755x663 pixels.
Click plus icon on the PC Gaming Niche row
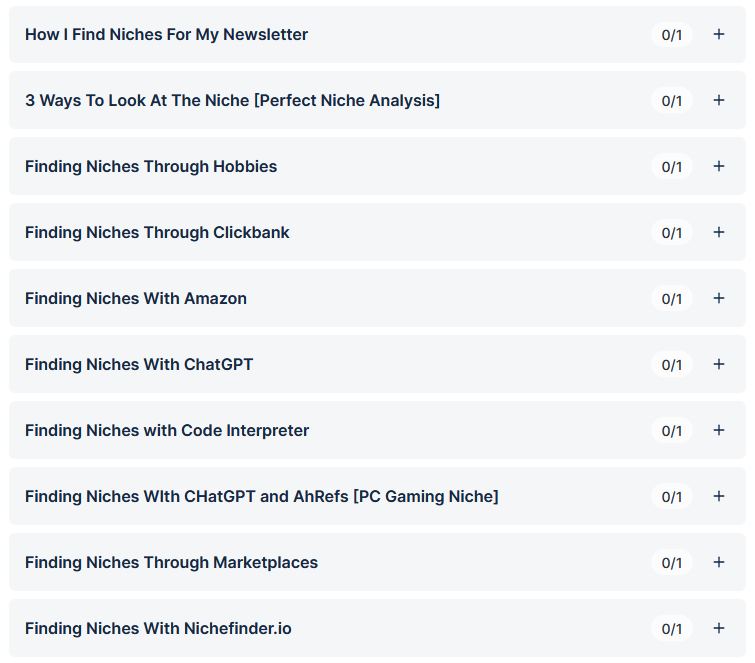(x=718, y=496)
